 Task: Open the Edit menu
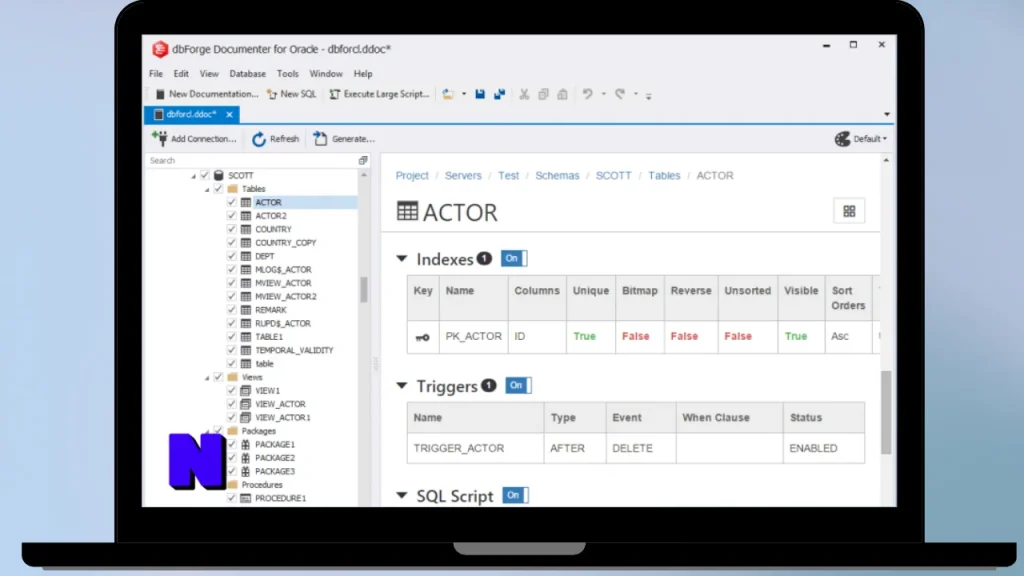point(181,74)
